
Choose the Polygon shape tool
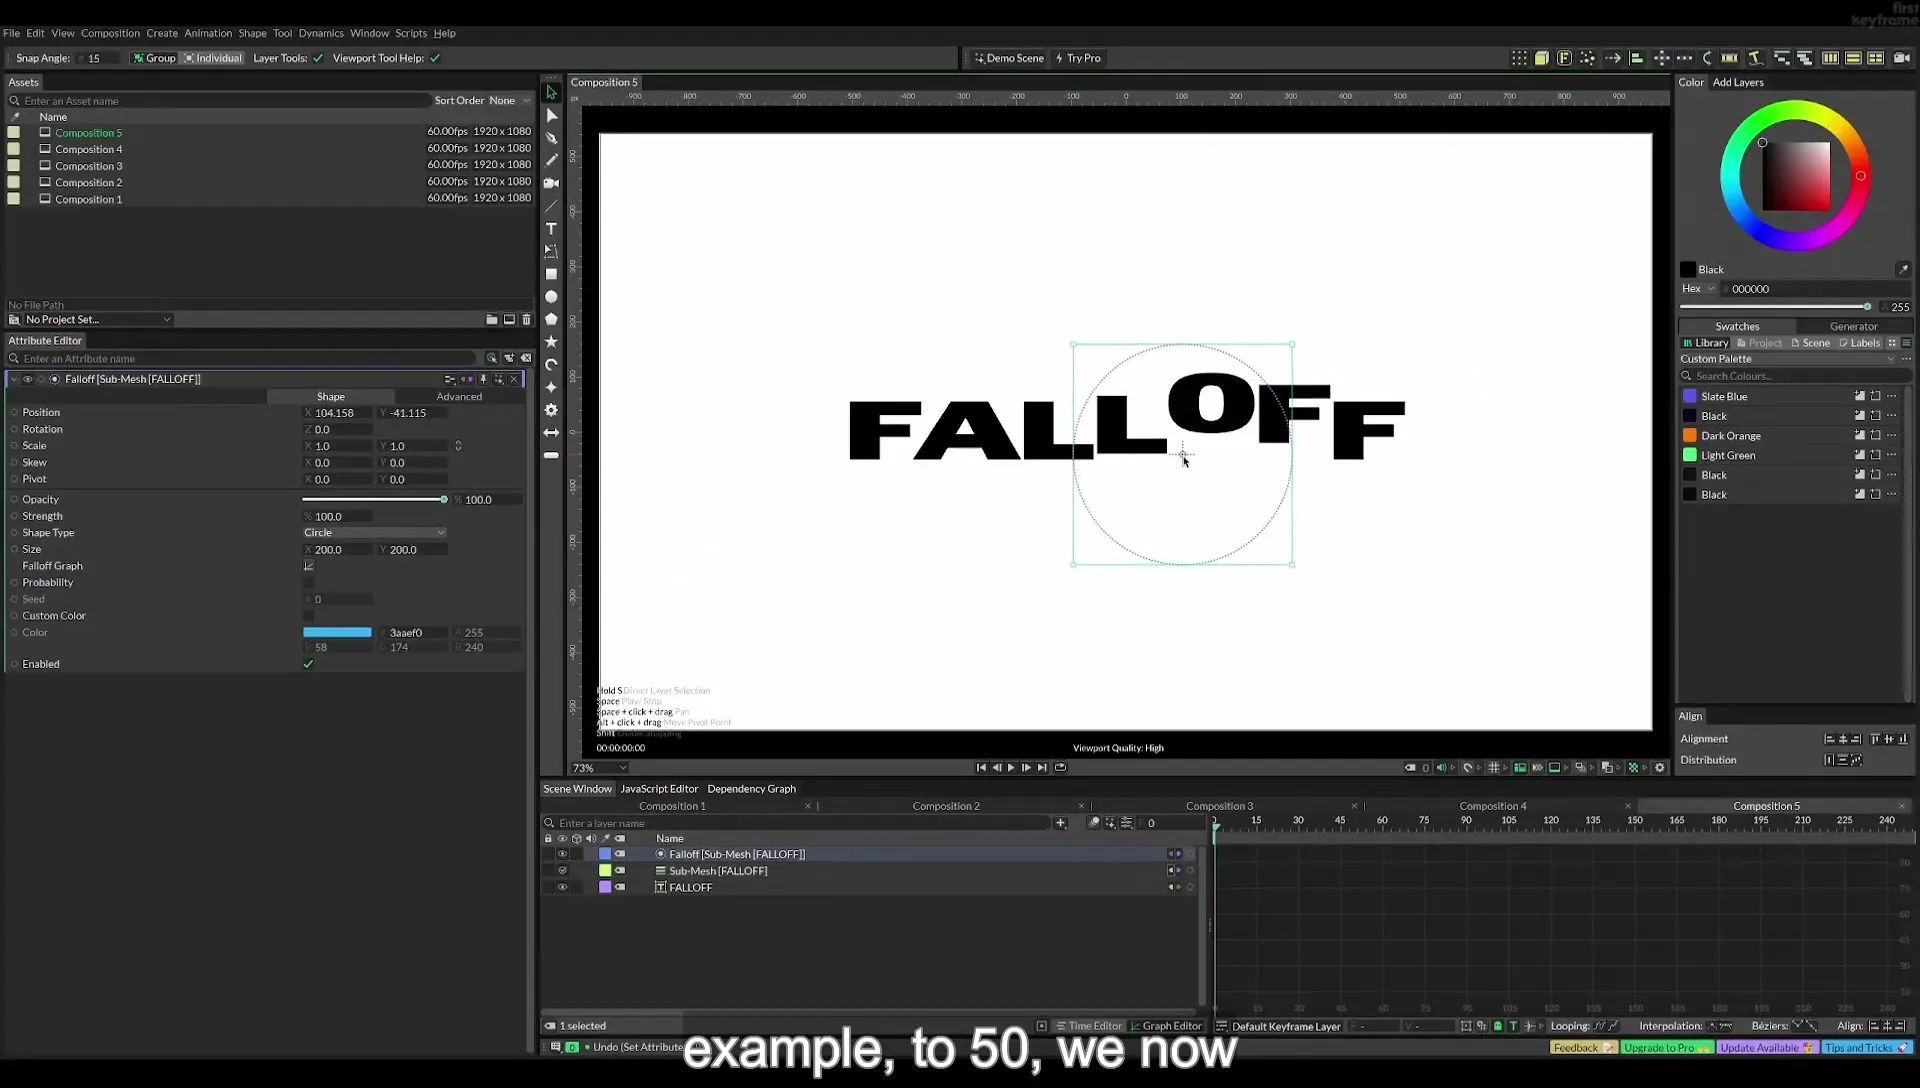pos(551,319)
